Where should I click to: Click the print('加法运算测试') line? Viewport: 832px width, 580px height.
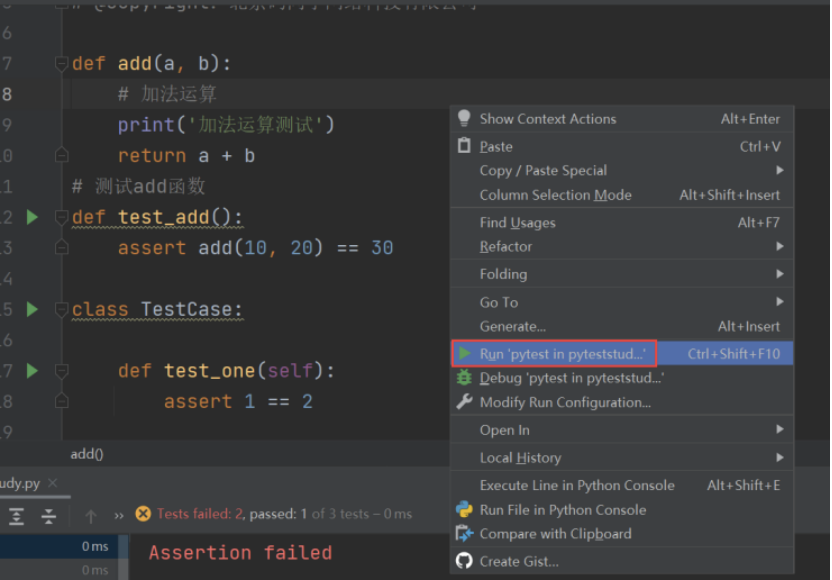(226, 125)
